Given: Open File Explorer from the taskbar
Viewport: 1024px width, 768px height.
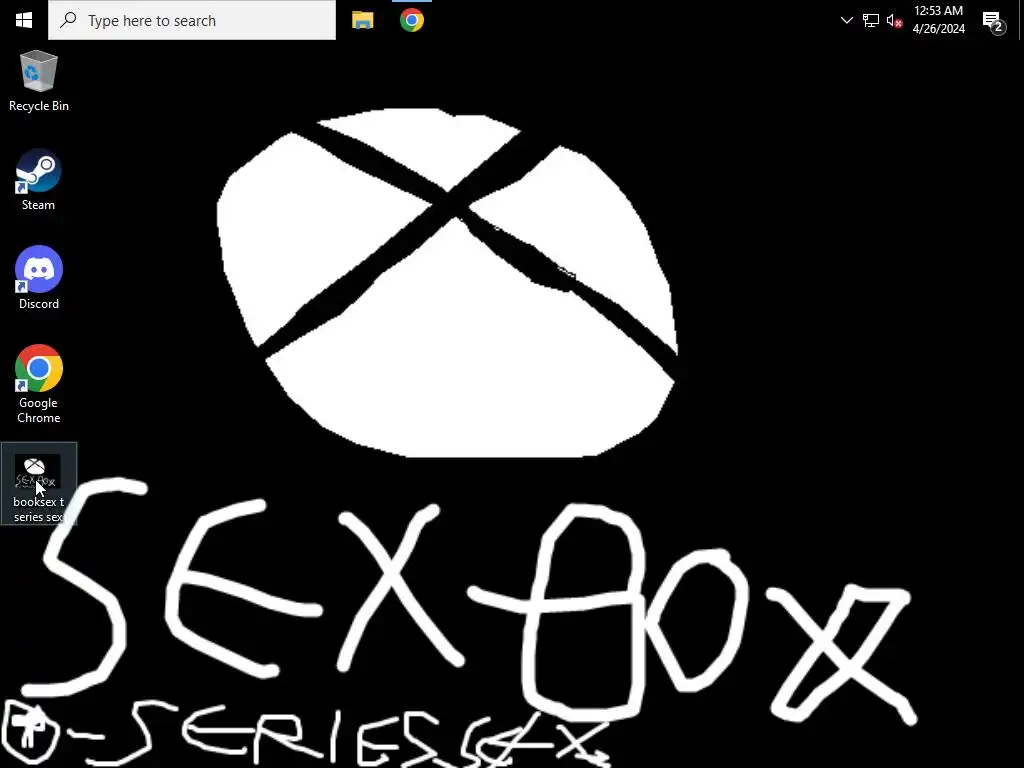Looking at the screenshot, I should 362,20.
